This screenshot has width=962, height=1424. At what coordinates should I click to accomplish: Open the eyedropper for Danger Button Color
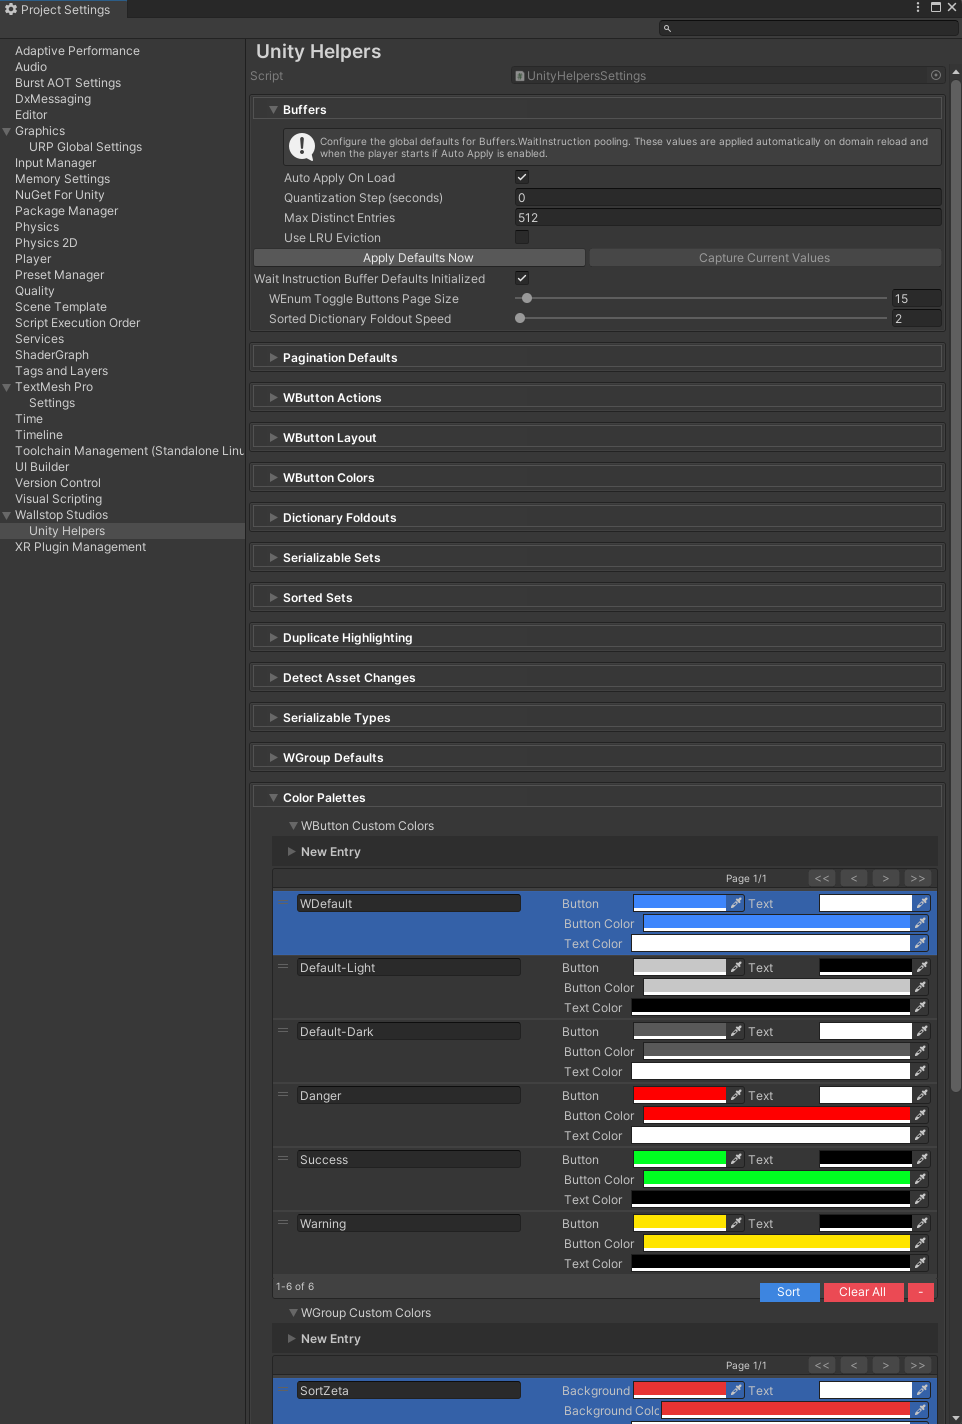click(920, 1115)
